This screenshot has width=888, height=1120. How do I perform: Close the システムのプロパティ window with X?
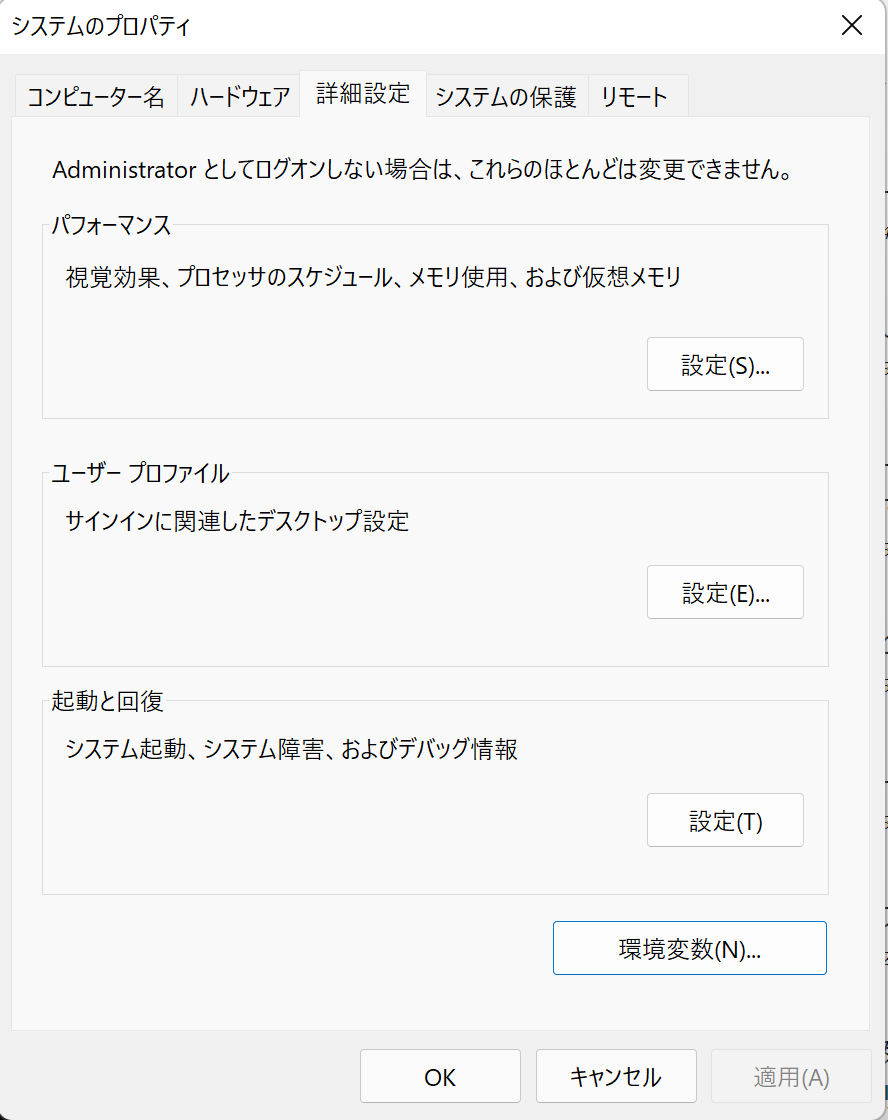coord(851,26)
